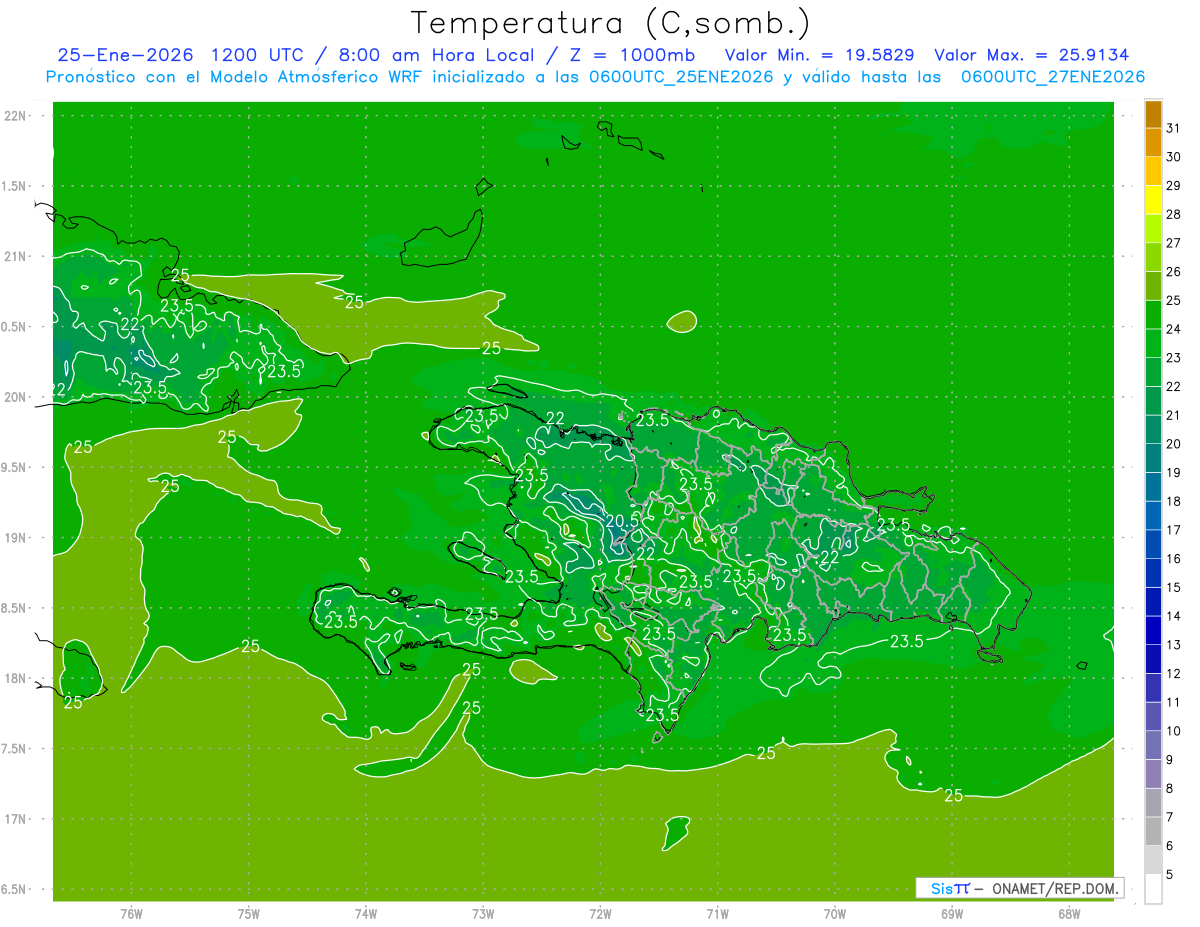Viewport: 1200px width, 927px height.
Task: Click the WRF model forecast subtitle line
Action: point(595,77)
